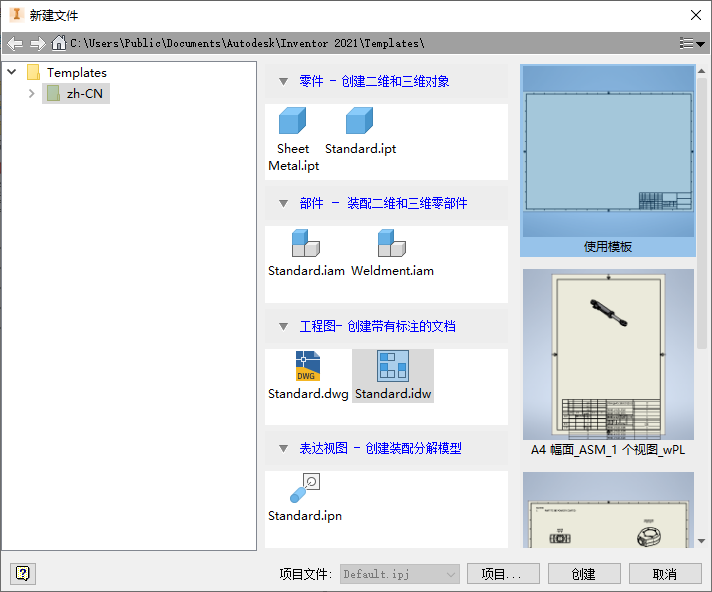Image resolution: width=712 pixels, height=592 pixels.
Task: Click the 项目... button
Action: tap(503, 574)
